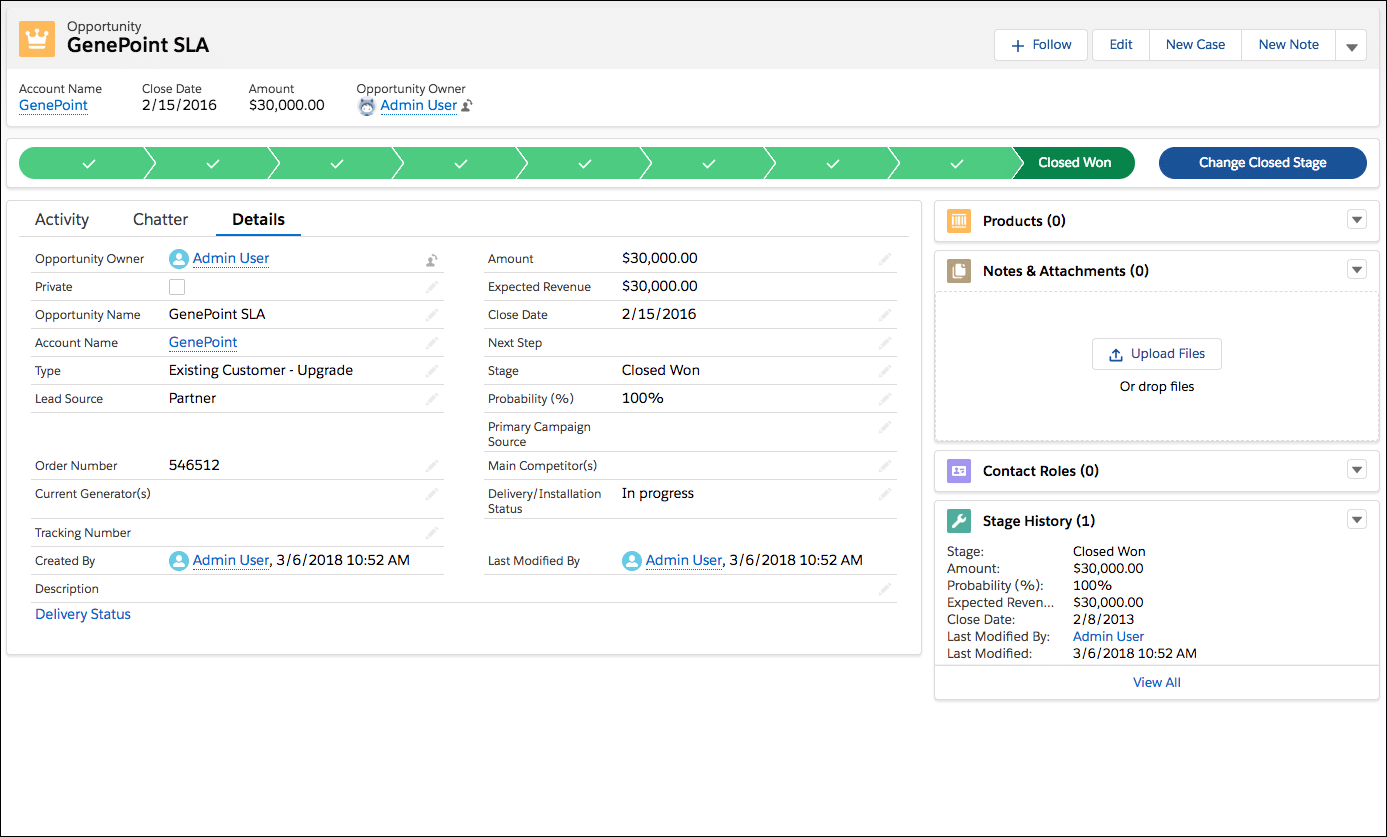
Task: Expand the Products panel dropdown arrow
Action: (1356, 220)
